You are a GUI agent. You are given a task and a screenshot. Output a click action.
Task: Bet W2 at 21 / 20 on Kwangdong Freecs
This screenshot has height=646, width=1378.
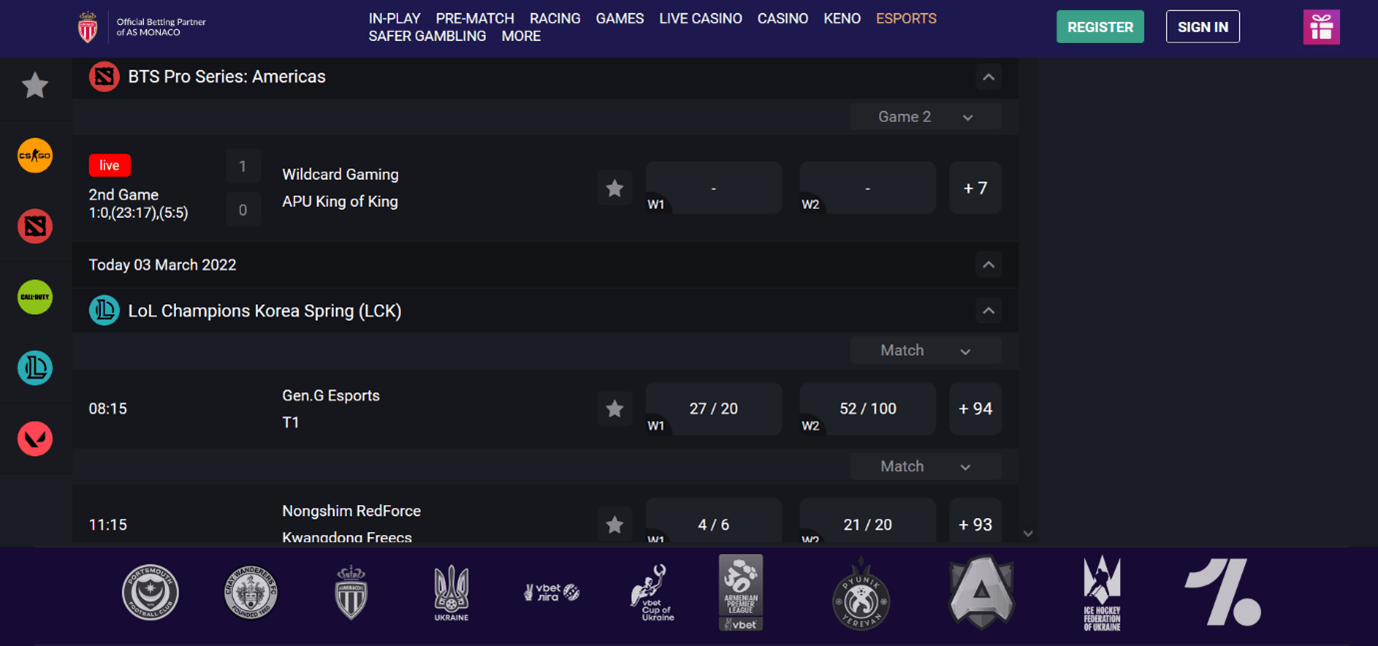868,522
